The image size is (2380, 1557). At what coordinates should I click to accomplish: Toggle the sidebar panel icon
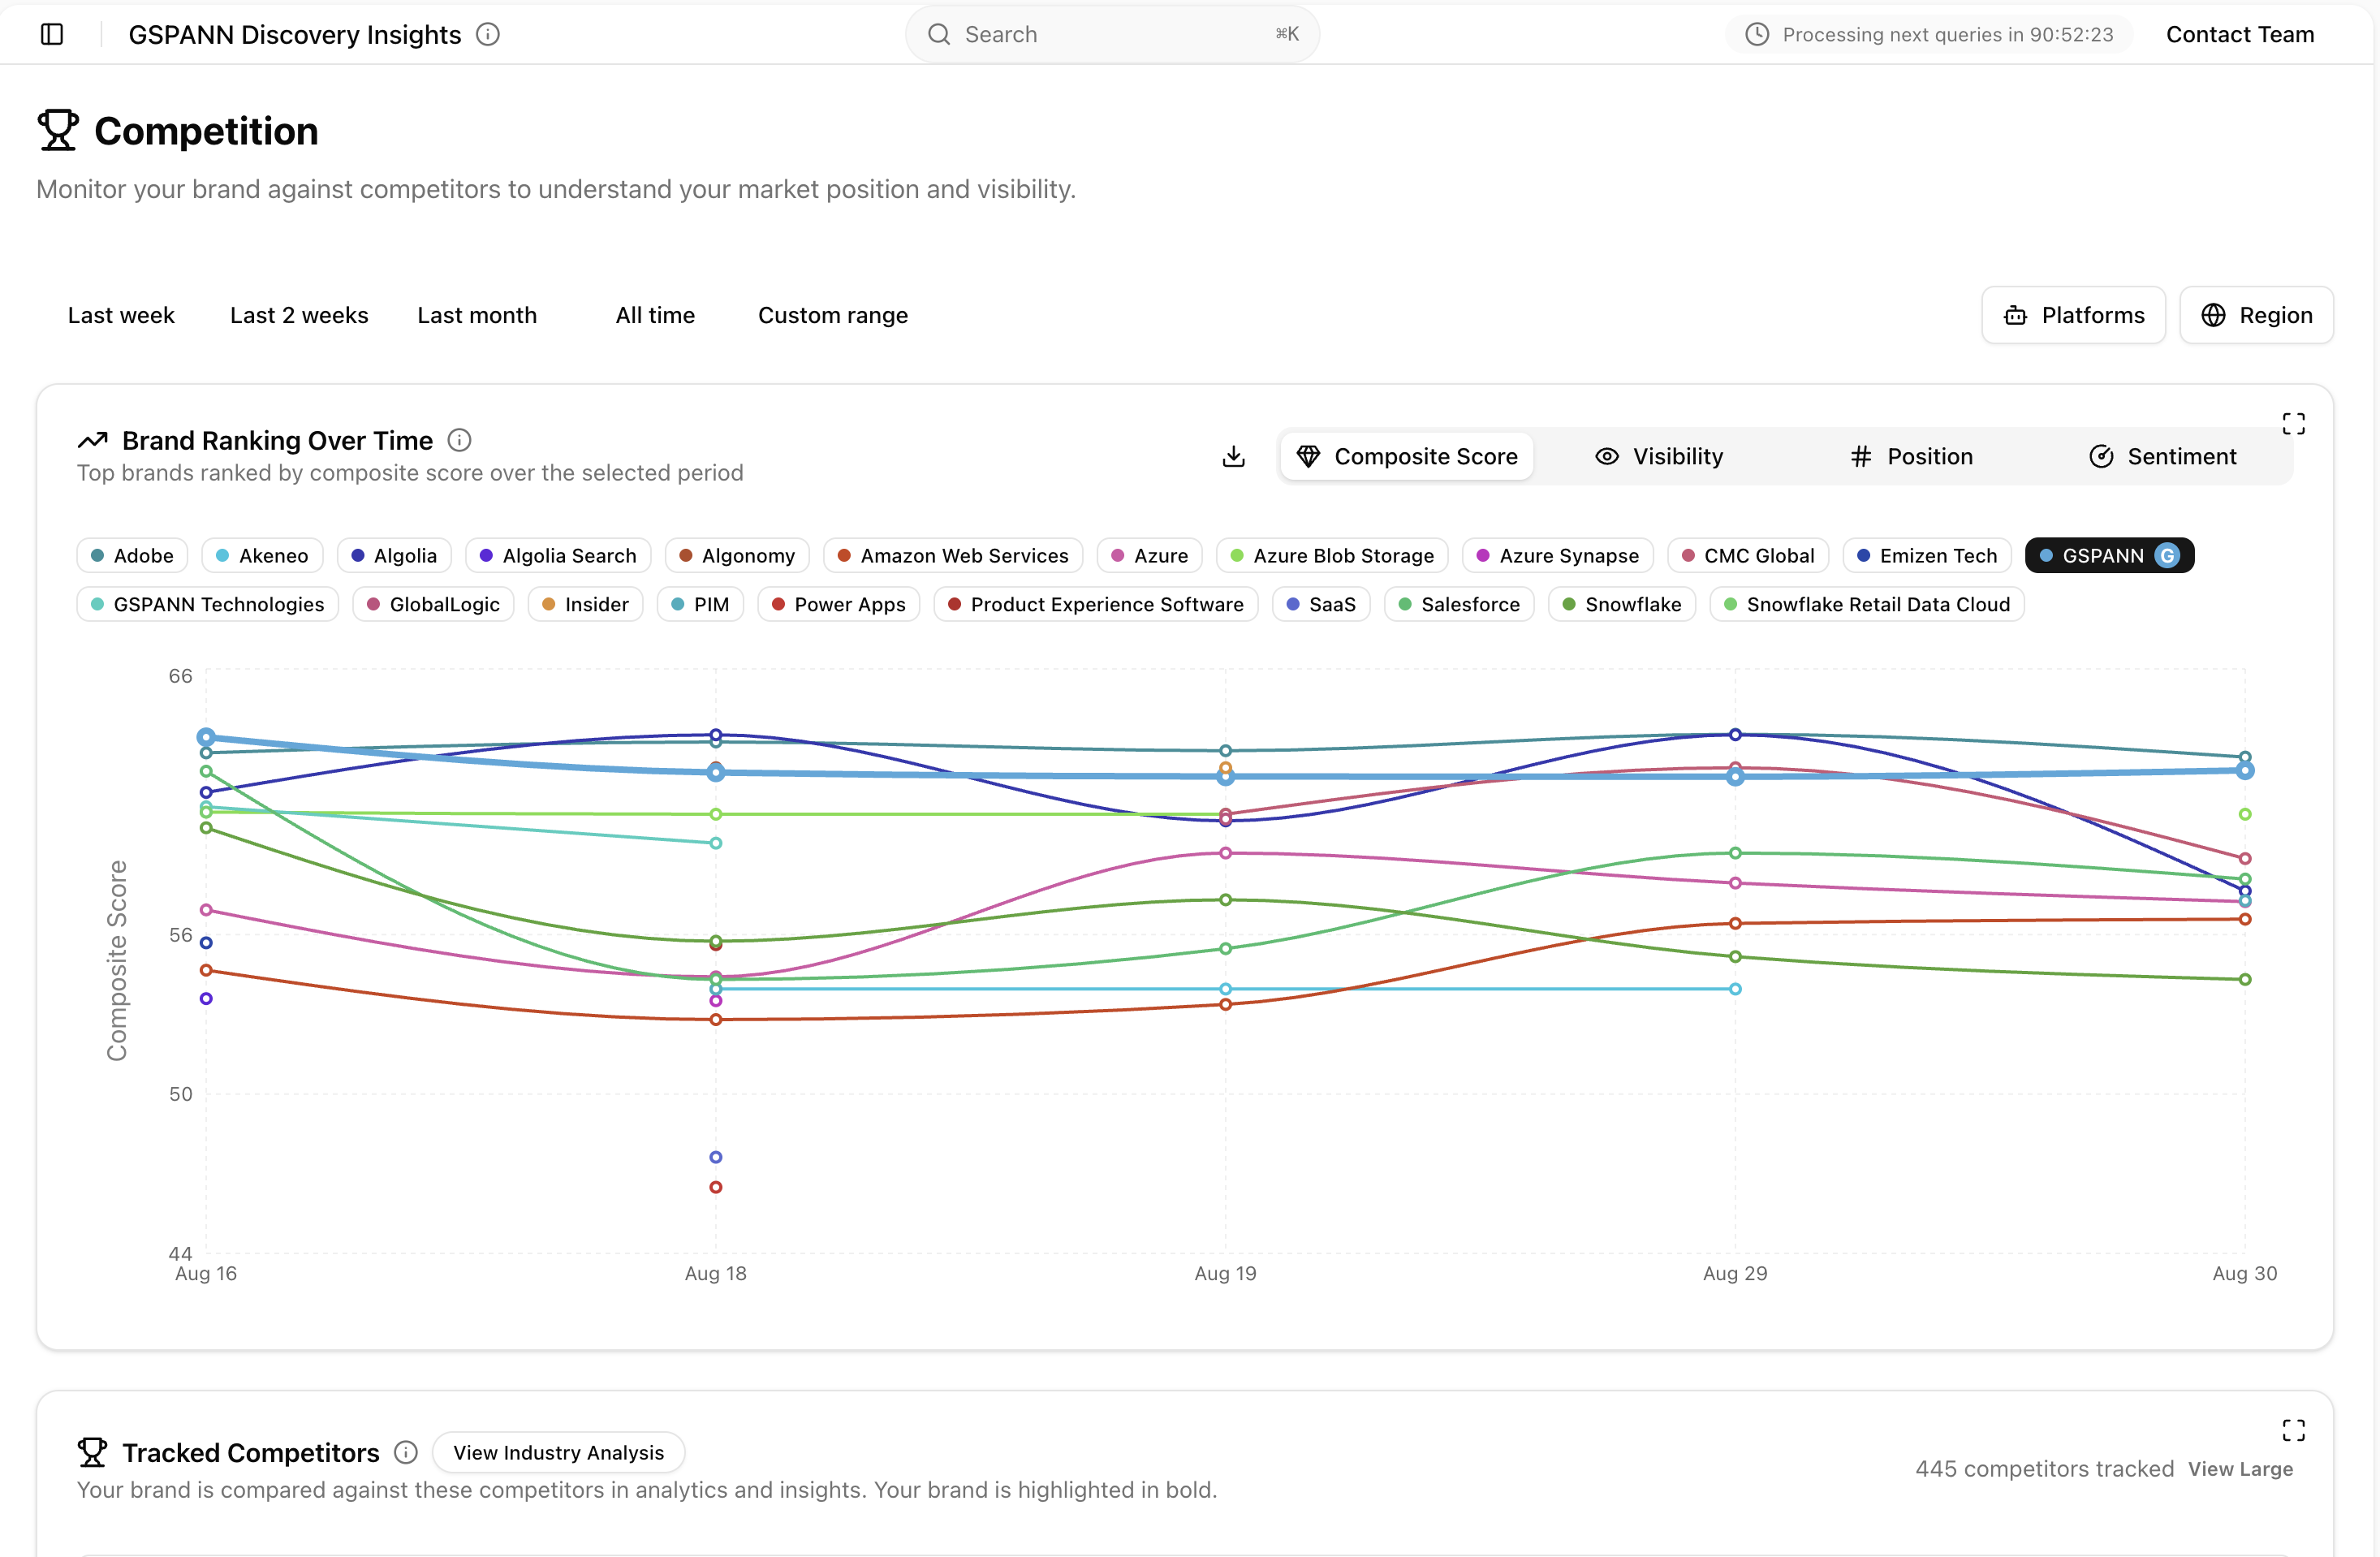coord(52,34)
